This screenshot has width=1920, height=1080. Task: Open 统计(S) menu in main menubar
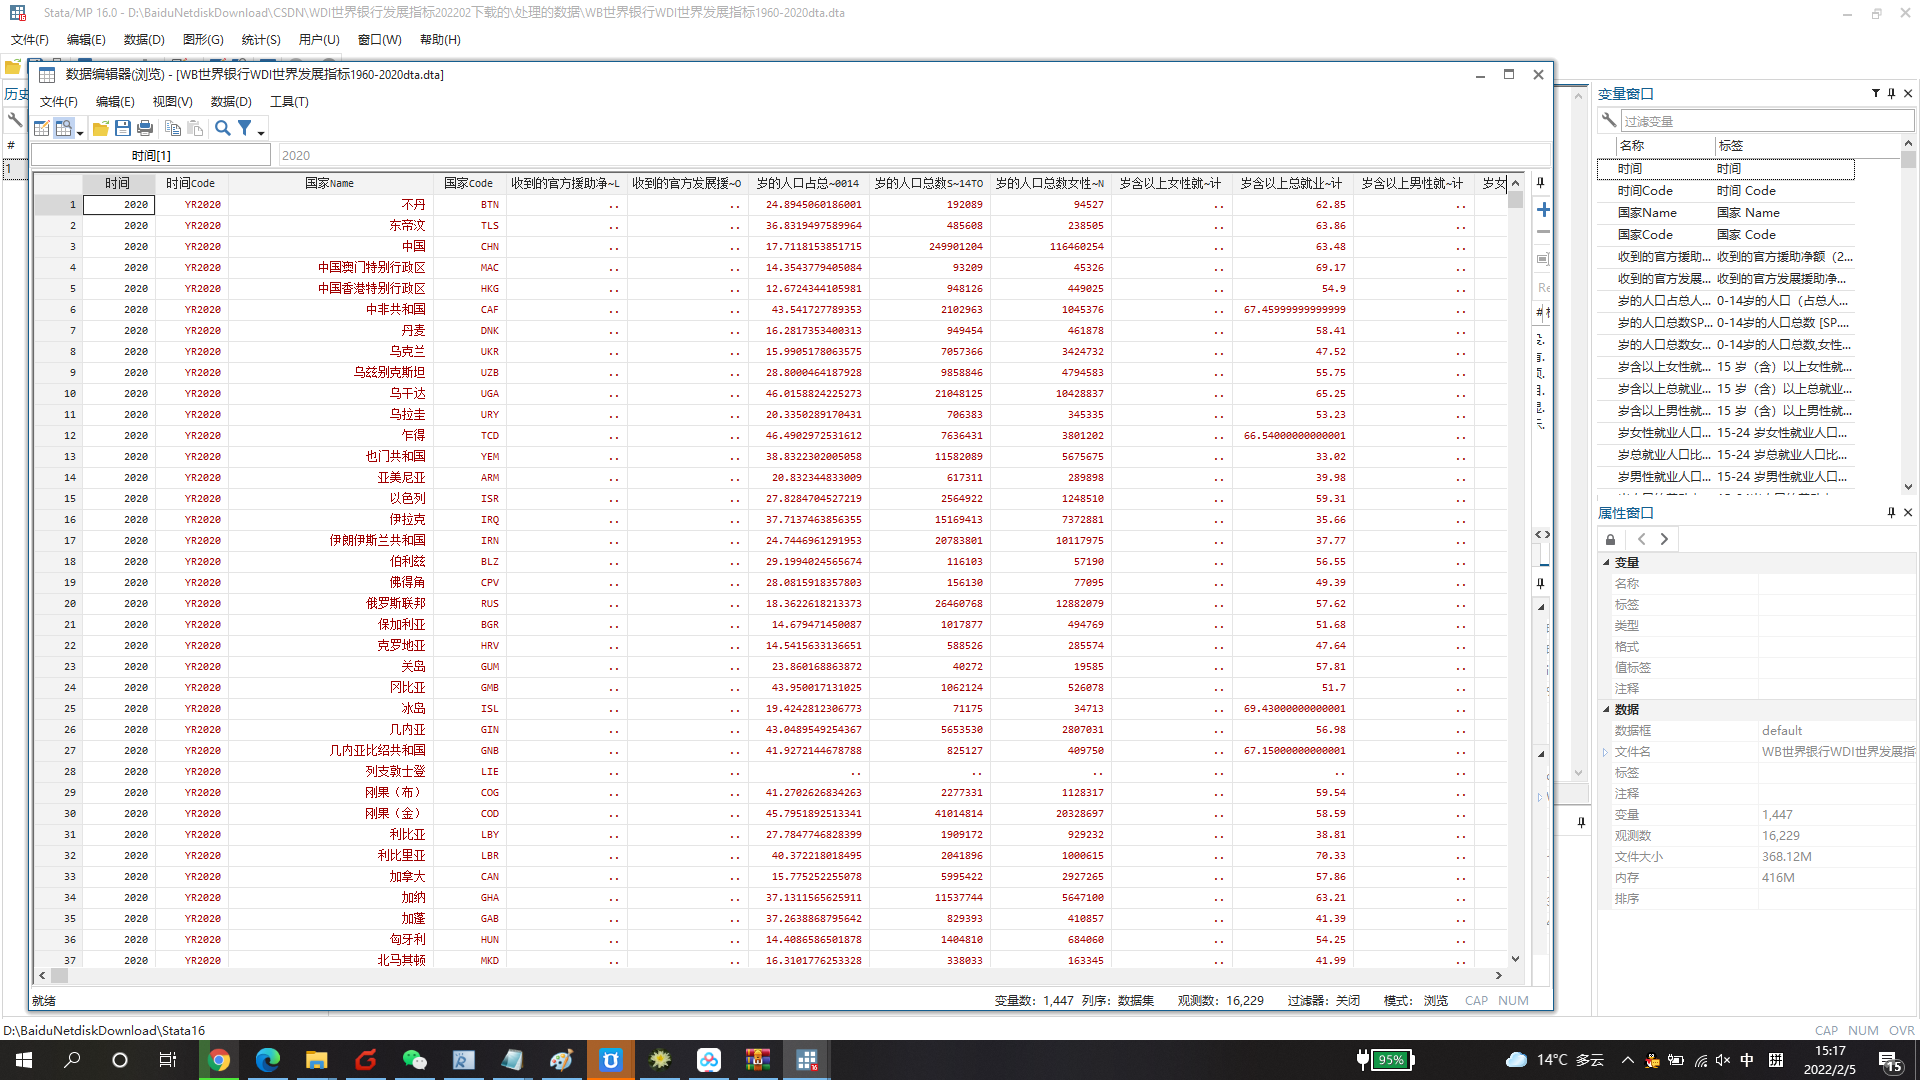click(x=260, y=39)
